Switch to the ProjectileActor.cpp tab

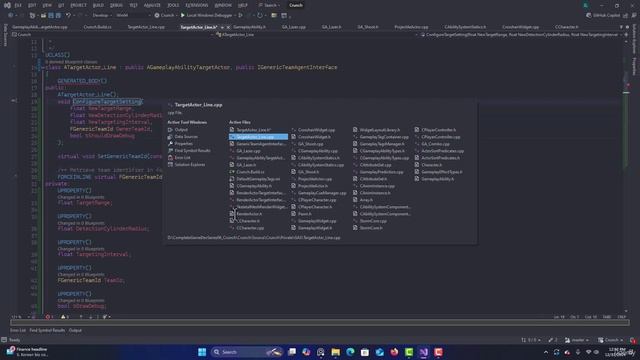click(x=411, y=27)
